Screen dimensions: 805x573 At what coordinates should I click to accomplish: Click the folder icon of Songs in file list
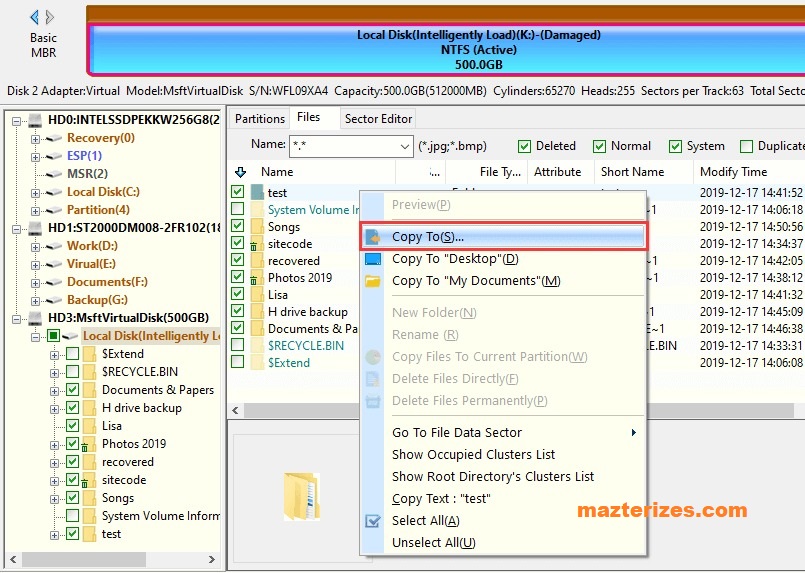tap(257, 226)
